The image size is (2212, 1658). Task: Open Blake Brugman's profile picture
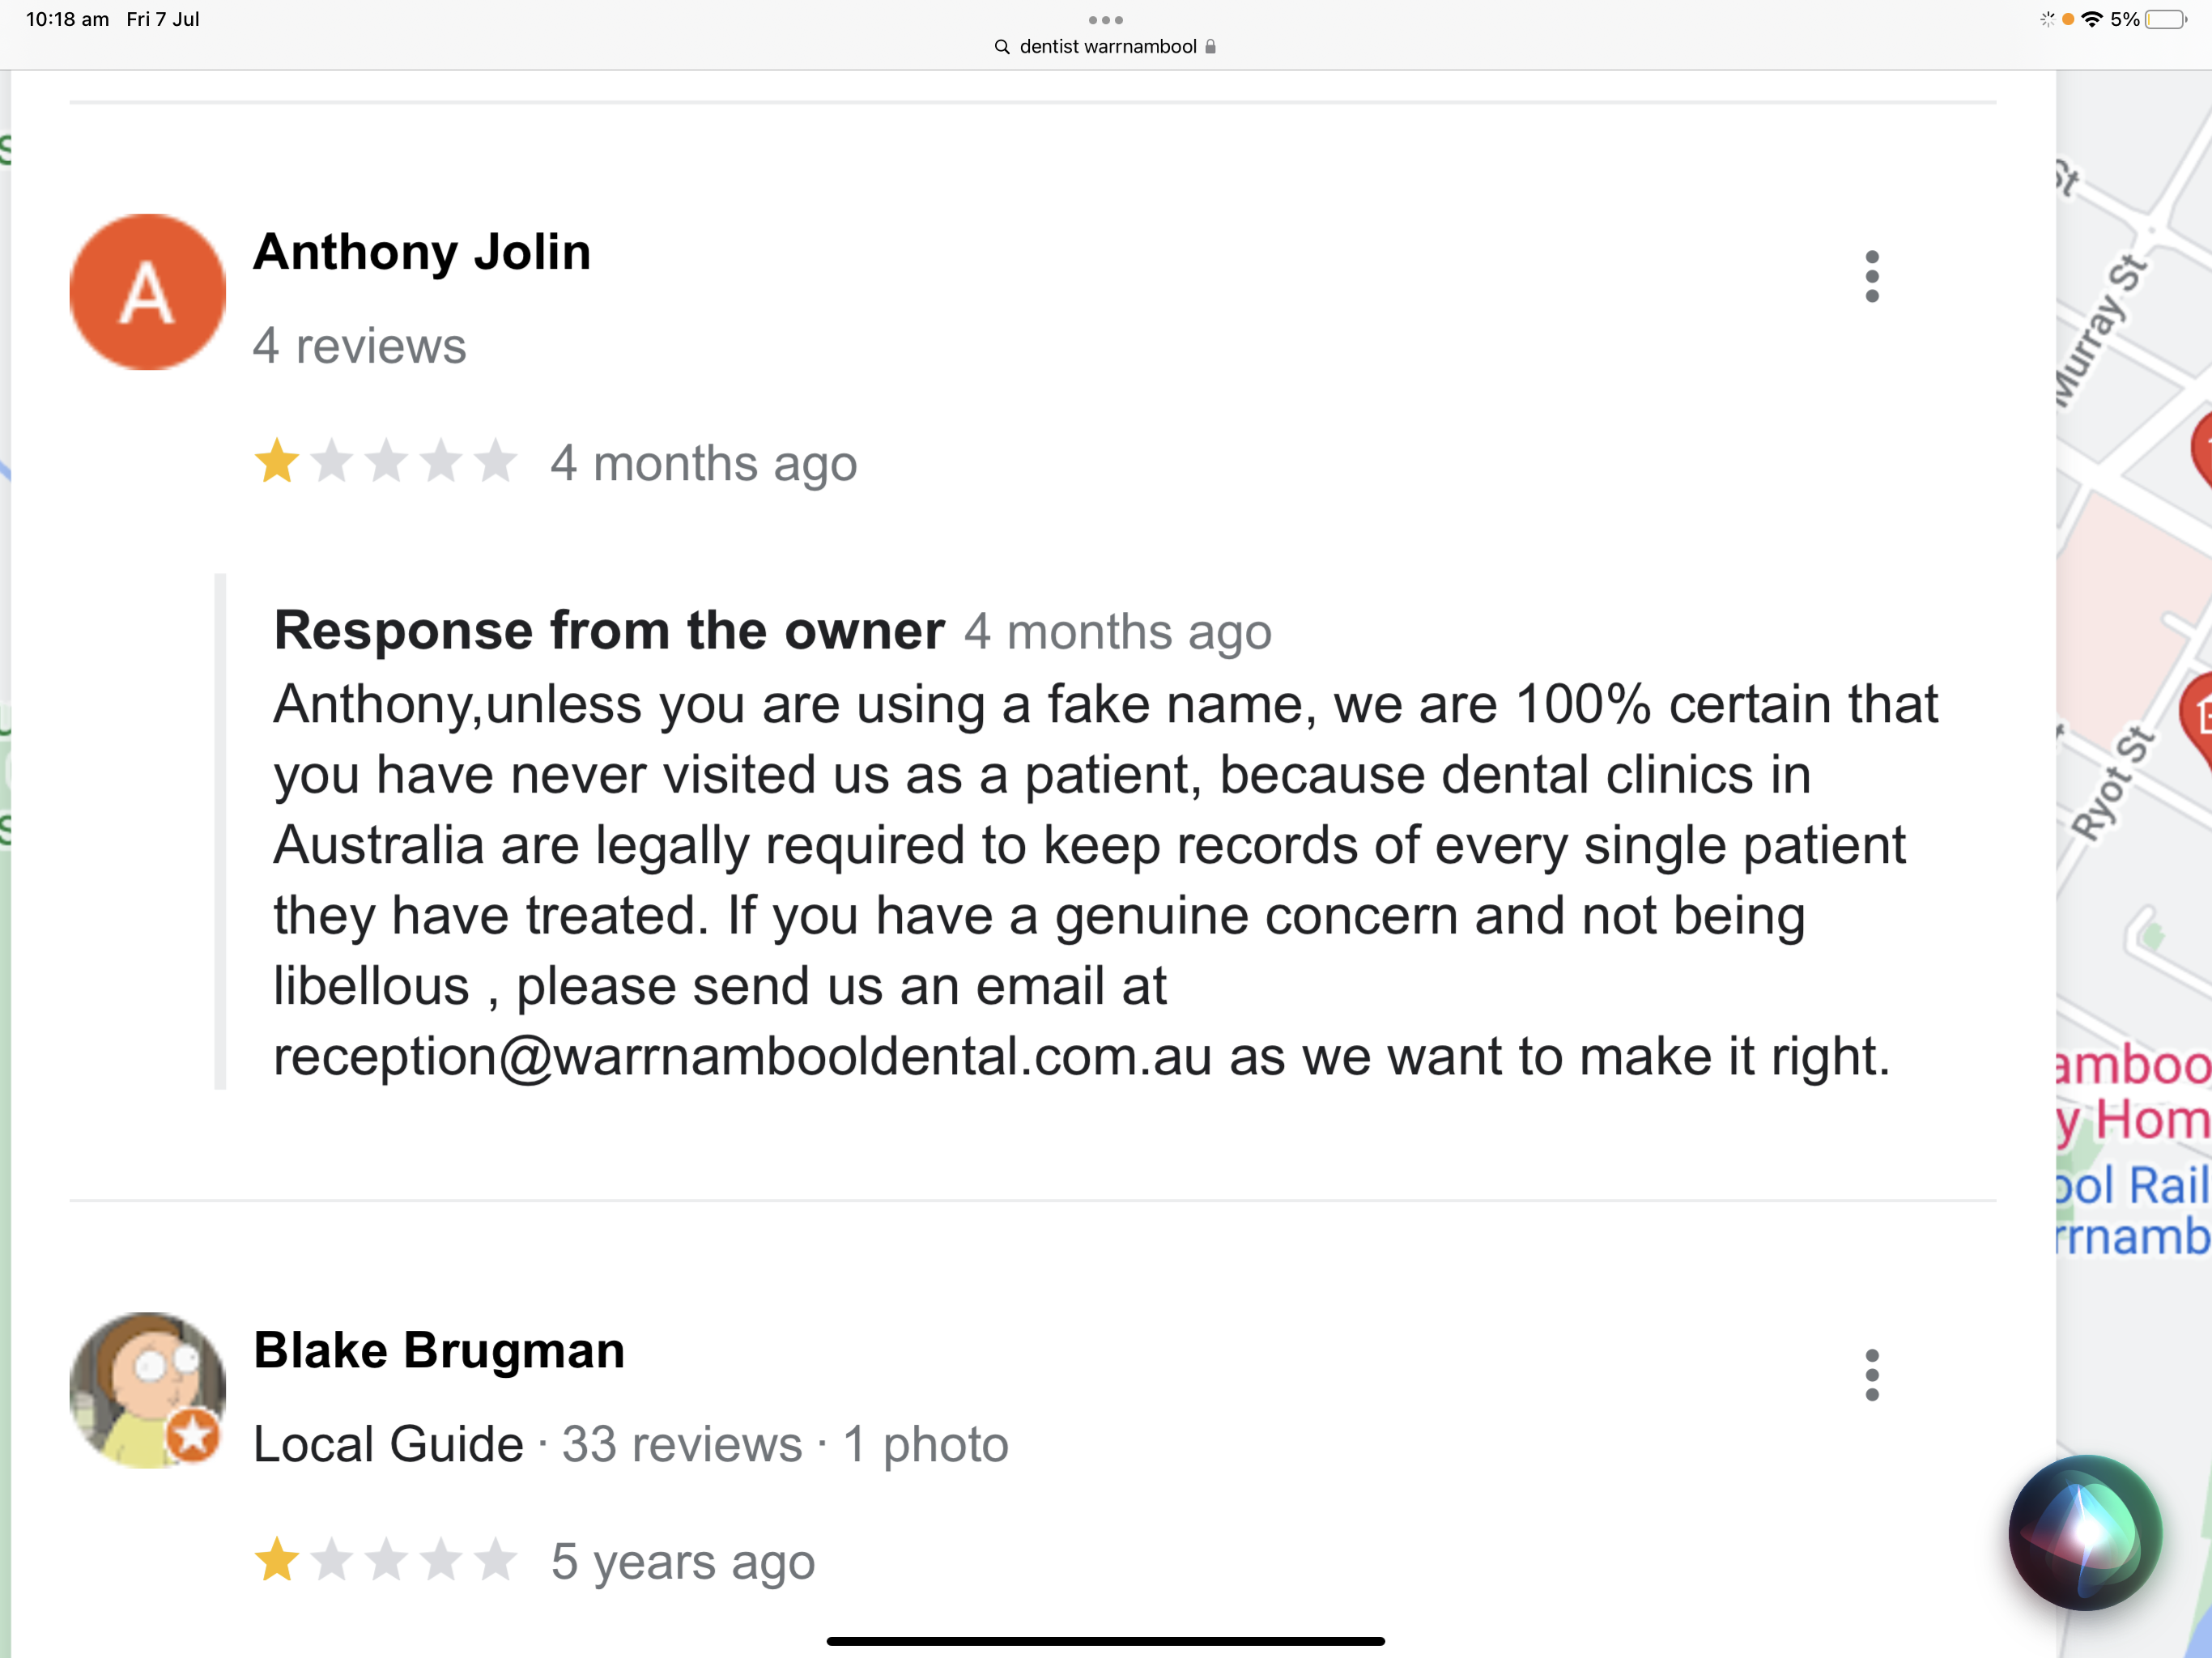pos(148,1390)
